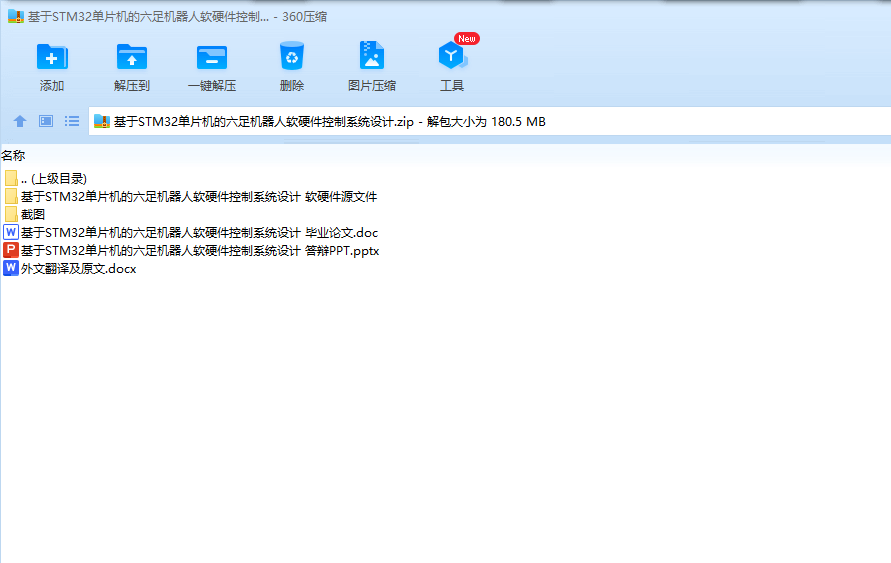The image size is (891, 563).
Task: Select the 外文翻译及原文.docx file
Action: (70, 268)
